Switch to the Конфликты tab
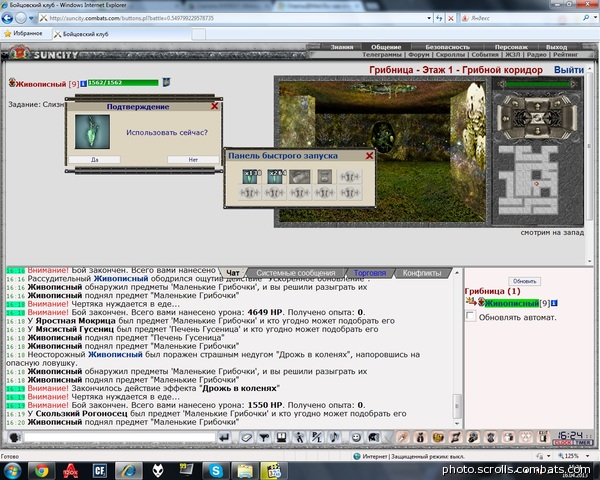 point(422,273)
